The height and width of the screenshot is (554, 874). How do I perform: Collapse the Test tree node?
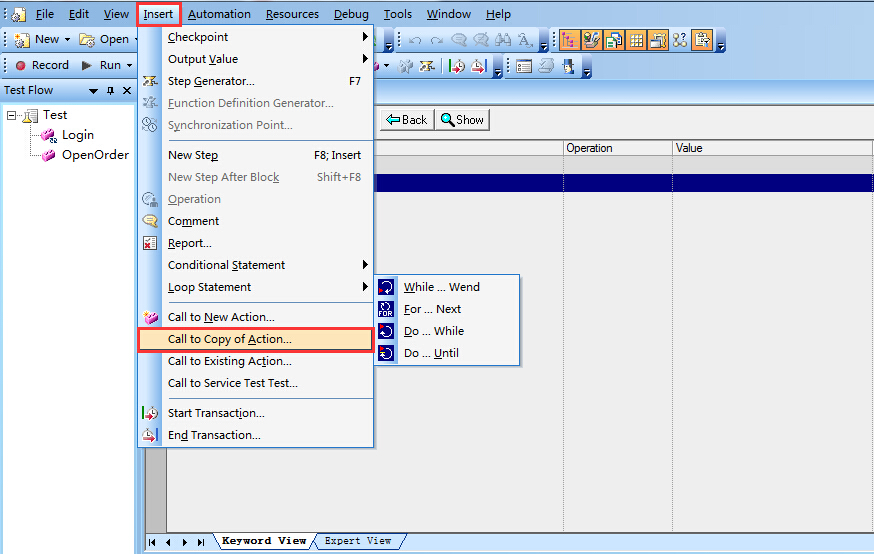(x=12, y=115)
